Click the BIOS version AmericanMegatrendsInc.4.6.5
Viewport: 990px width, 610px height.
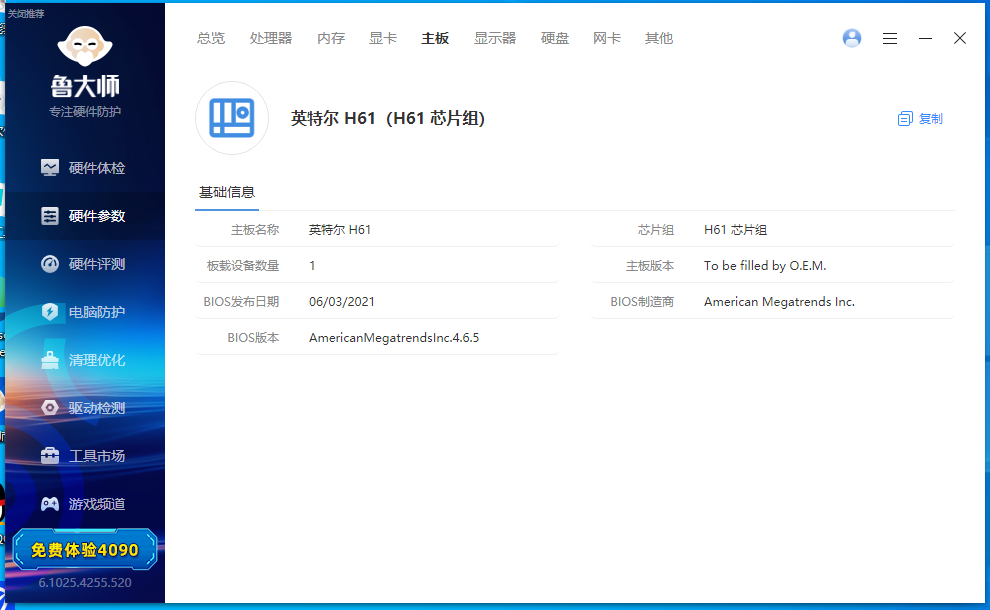click(394, 338)
